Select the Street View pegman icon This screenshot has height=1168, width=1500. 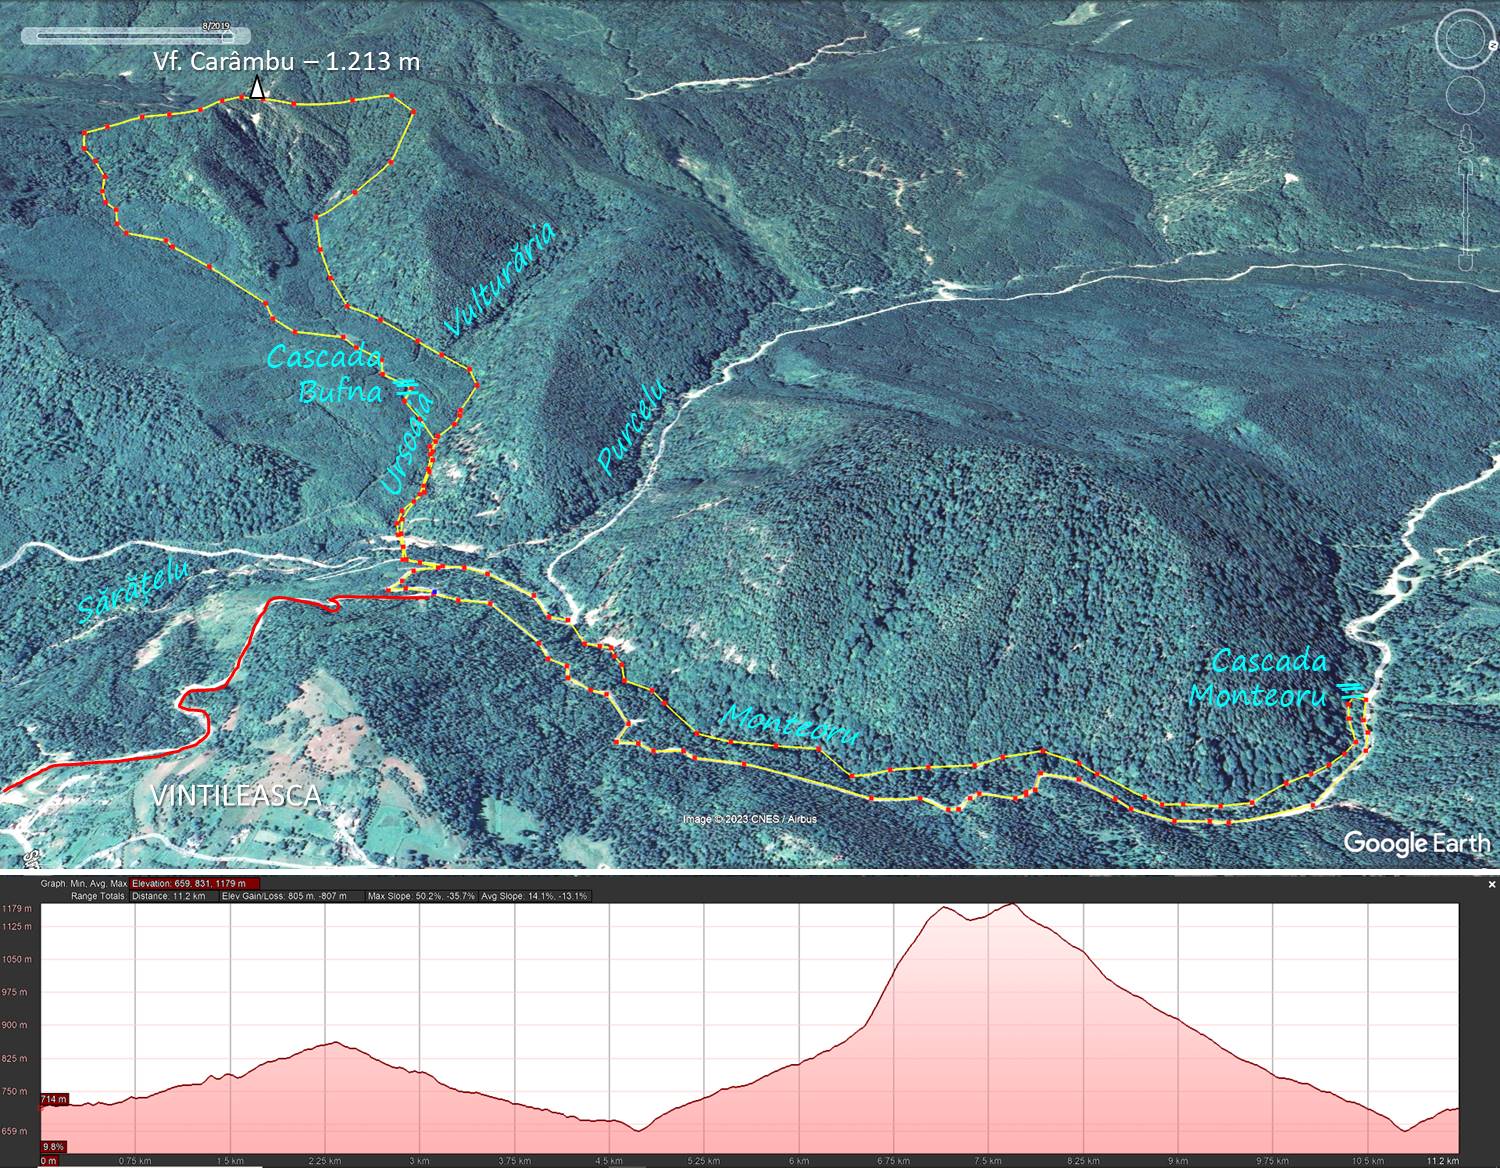click(x=1467, y=137)
